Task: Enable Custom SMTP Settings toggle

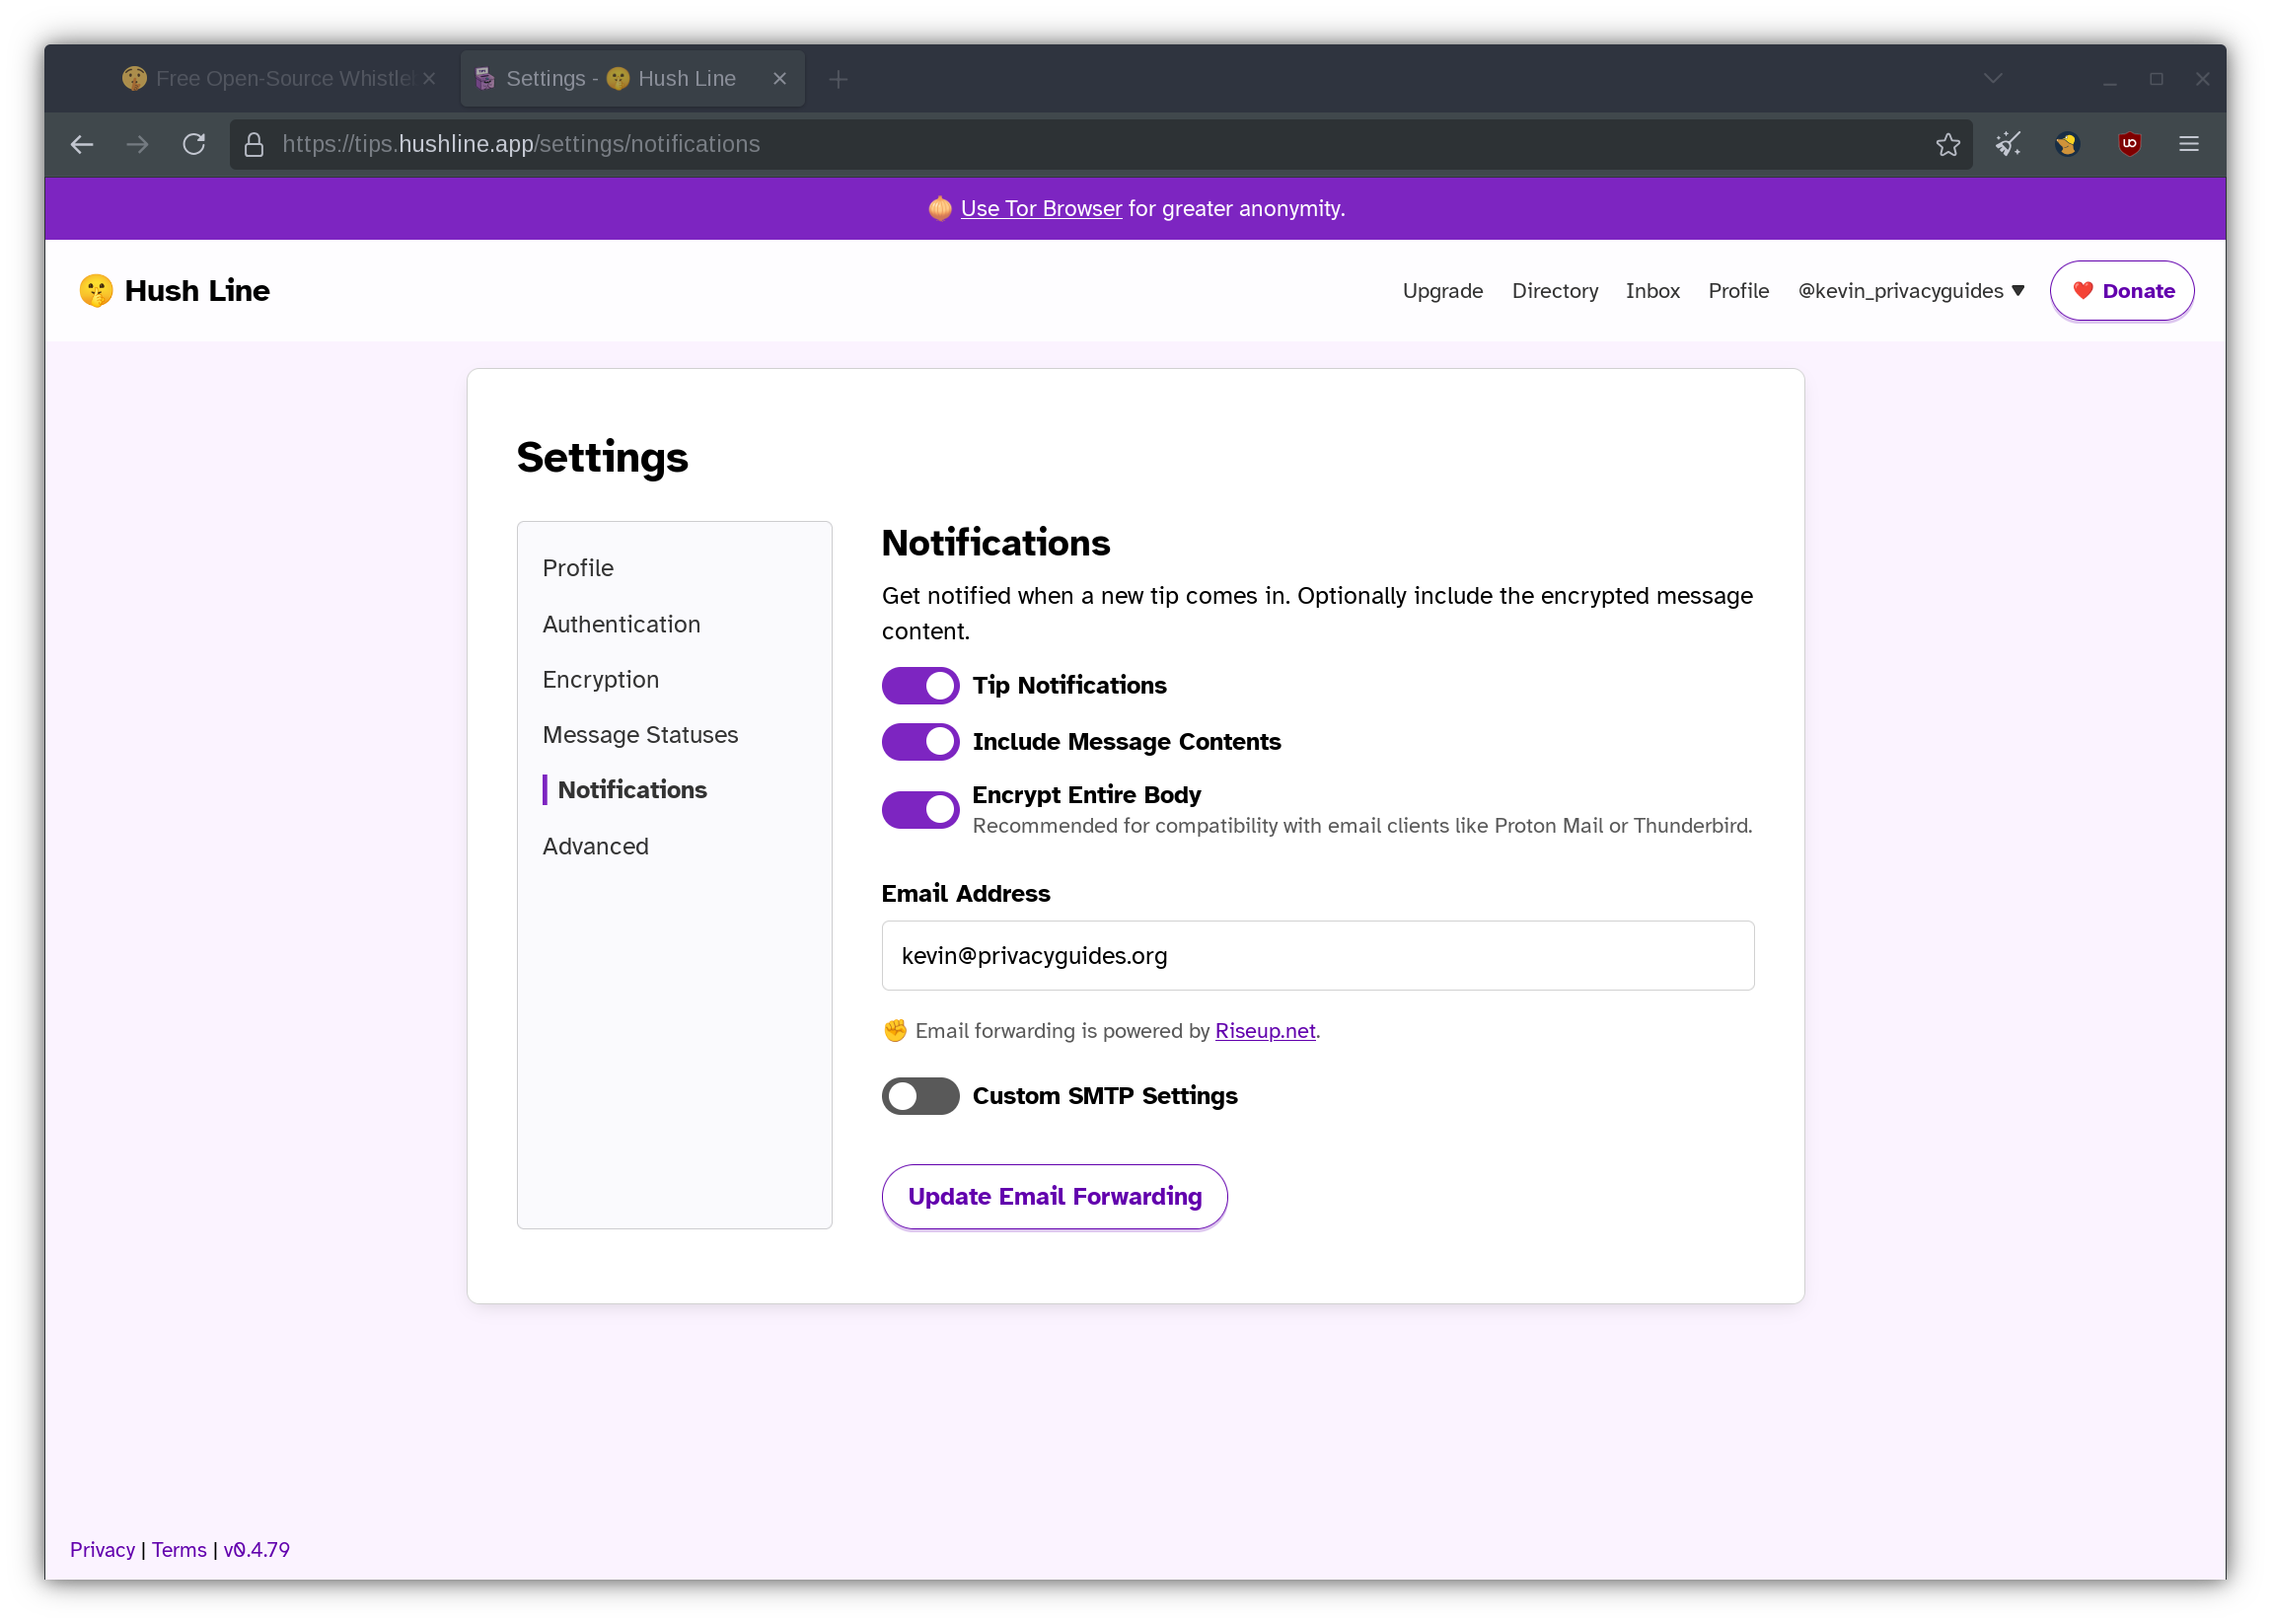Action: pyautogui.click(x=920, y=1096)
